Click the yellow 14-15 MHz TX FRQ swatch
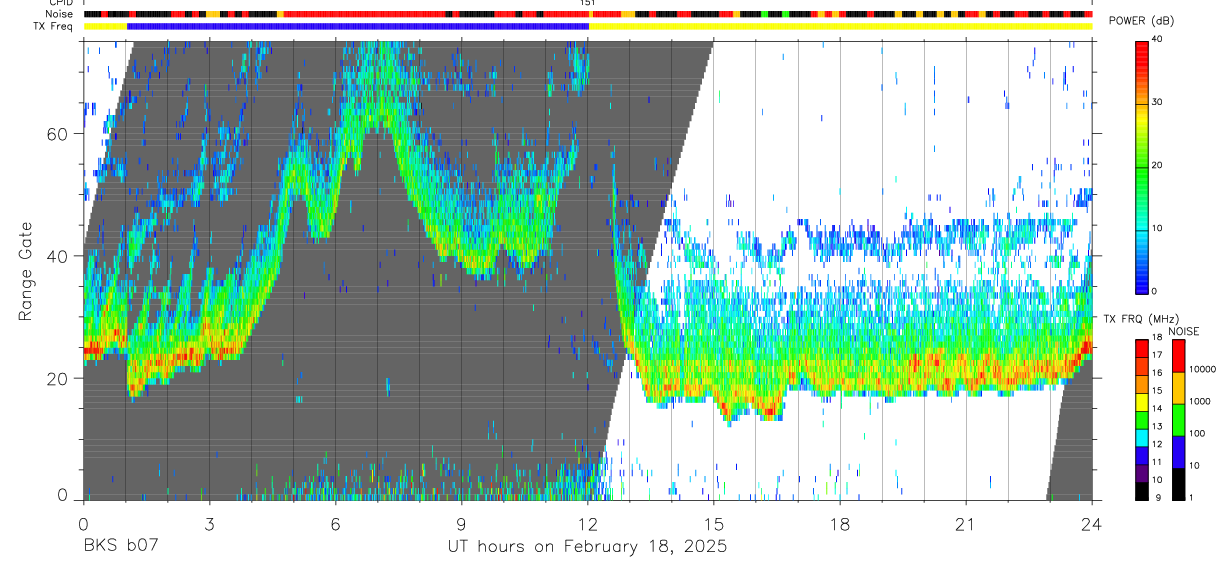 click(1141, 402)
